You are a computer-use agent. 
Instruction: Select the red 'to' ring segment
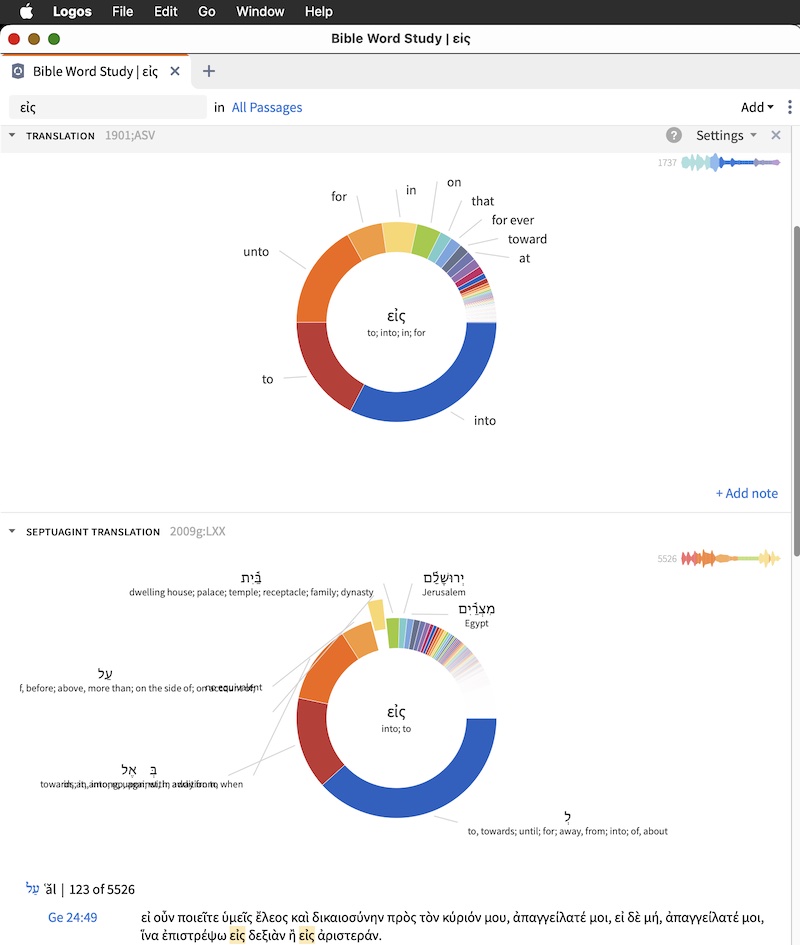click(324, 363)
